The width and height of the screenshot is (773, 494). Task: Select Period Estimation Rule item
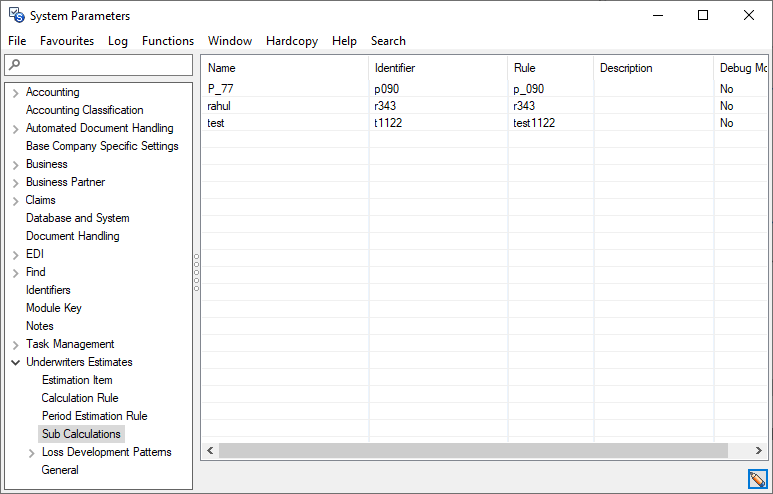tap(94, 416)
